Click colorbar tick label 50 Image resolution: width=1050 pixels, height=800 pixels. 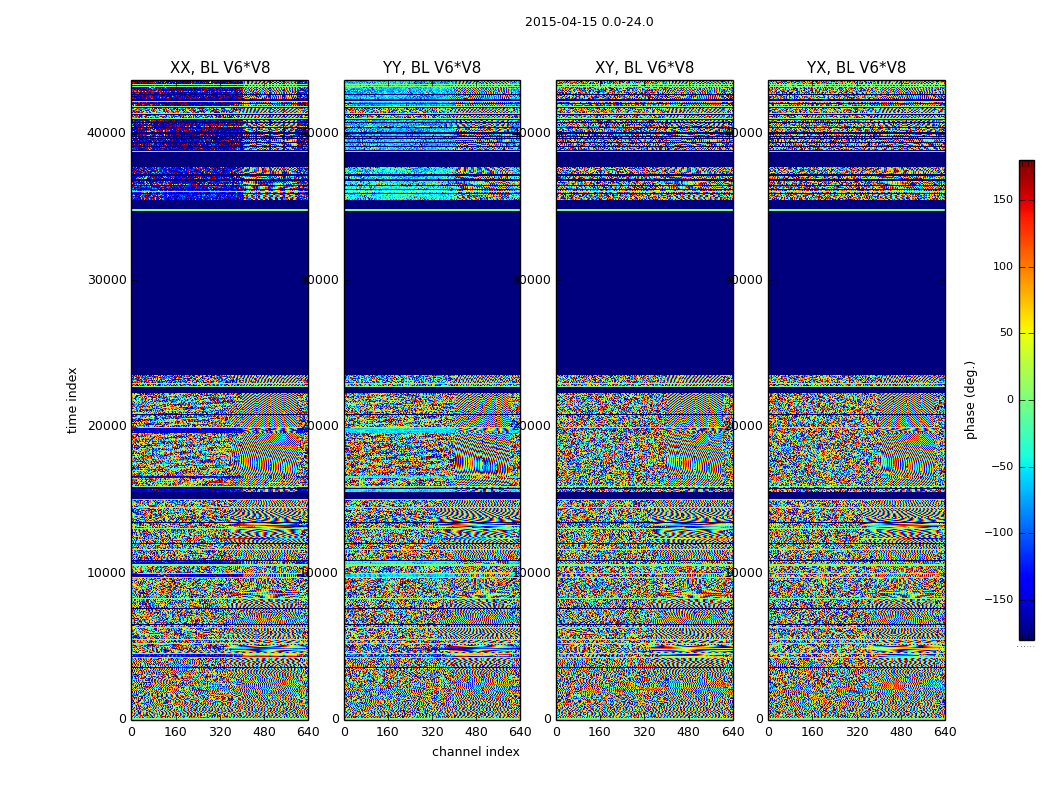[x=1006, y=333]
